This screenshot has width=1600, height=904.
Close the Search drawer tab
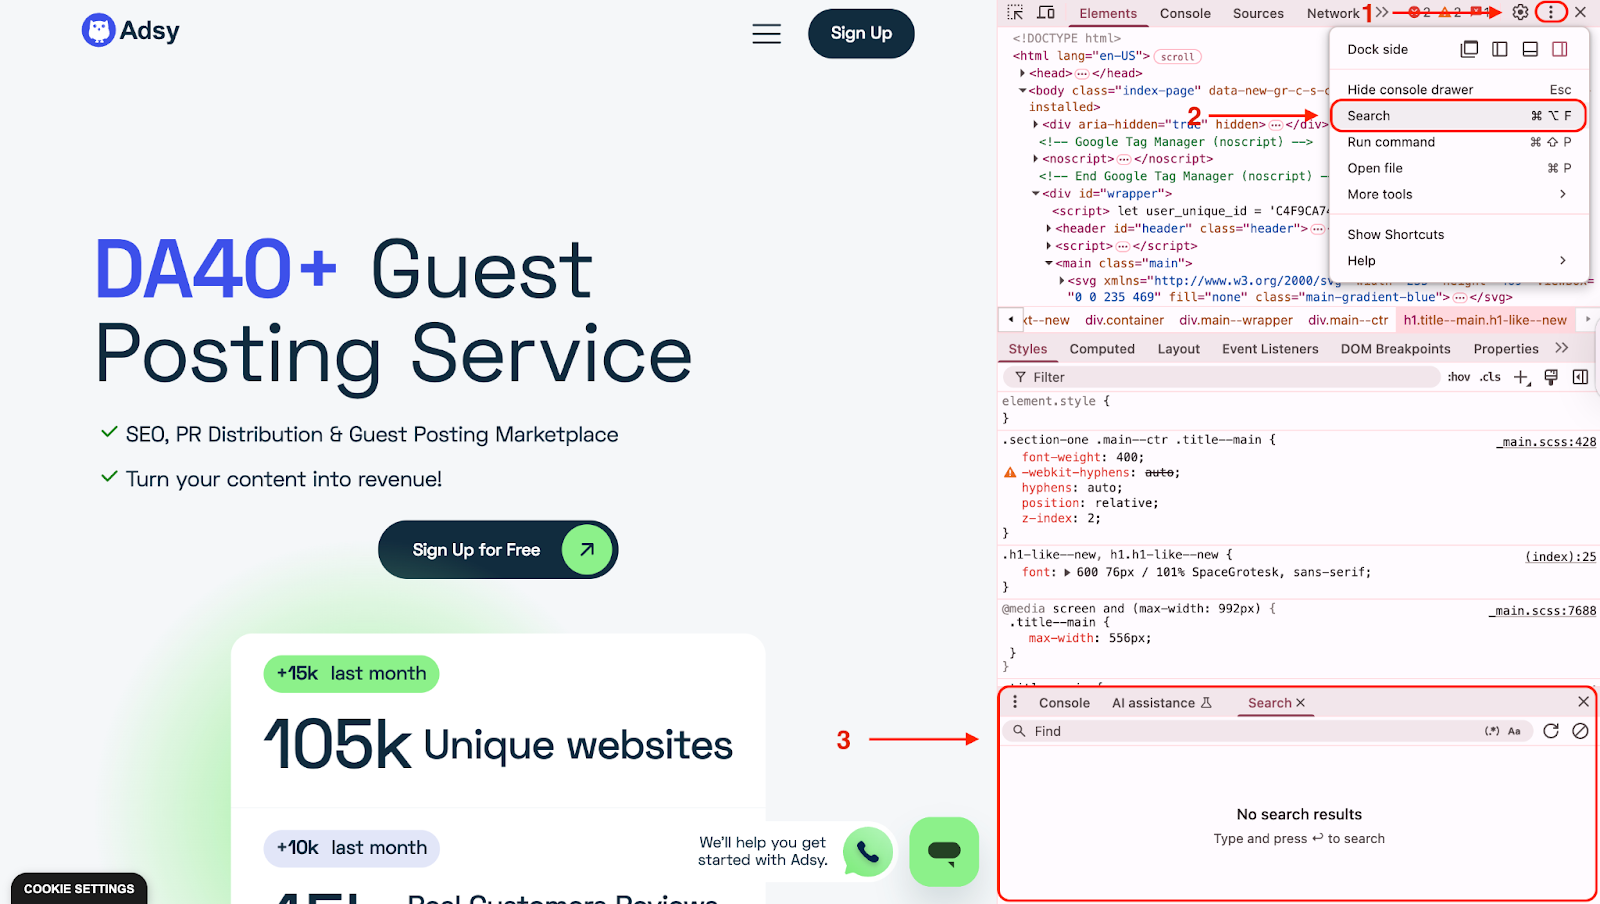tap(1301, 703)
